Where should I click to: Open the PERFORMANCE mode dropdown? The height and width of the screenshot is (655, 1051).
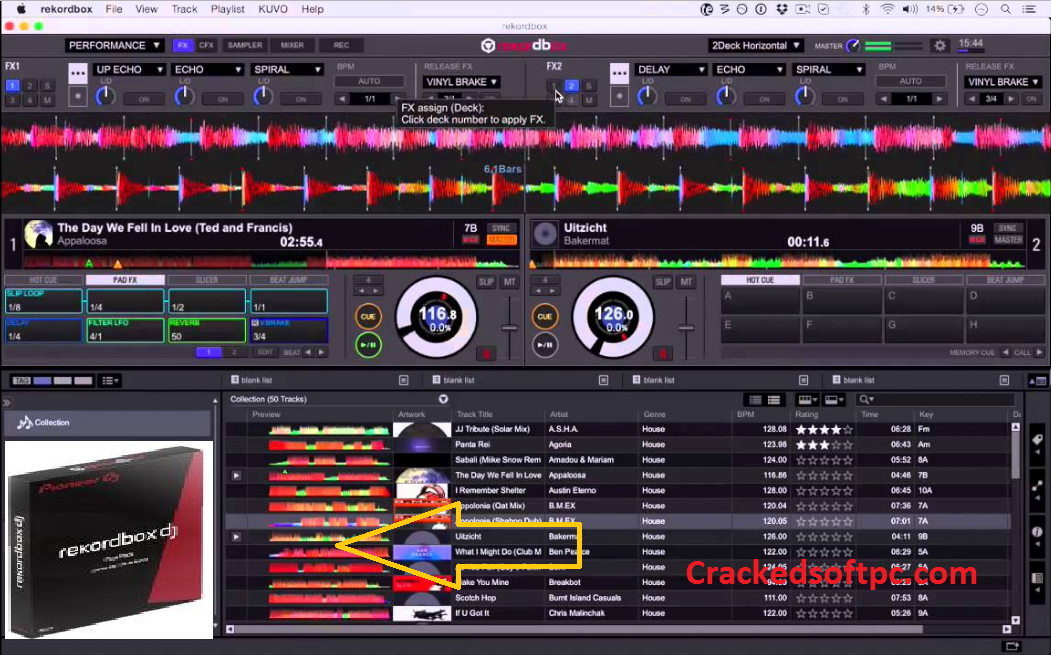point(114,45)
